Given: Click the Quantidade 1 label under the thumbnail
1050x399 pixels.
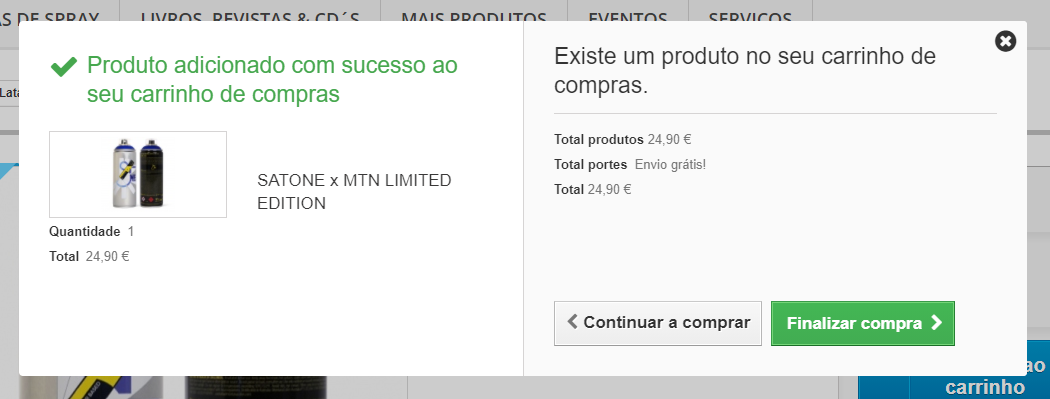Looking at the screenshot, I should (x=92, y=232).
